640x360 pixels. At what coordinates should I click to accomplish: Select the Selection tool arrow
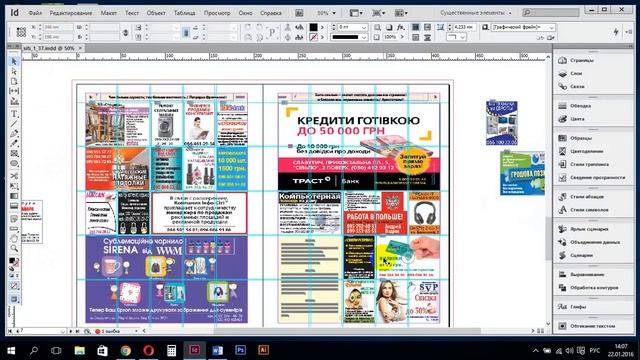[14, 61]
